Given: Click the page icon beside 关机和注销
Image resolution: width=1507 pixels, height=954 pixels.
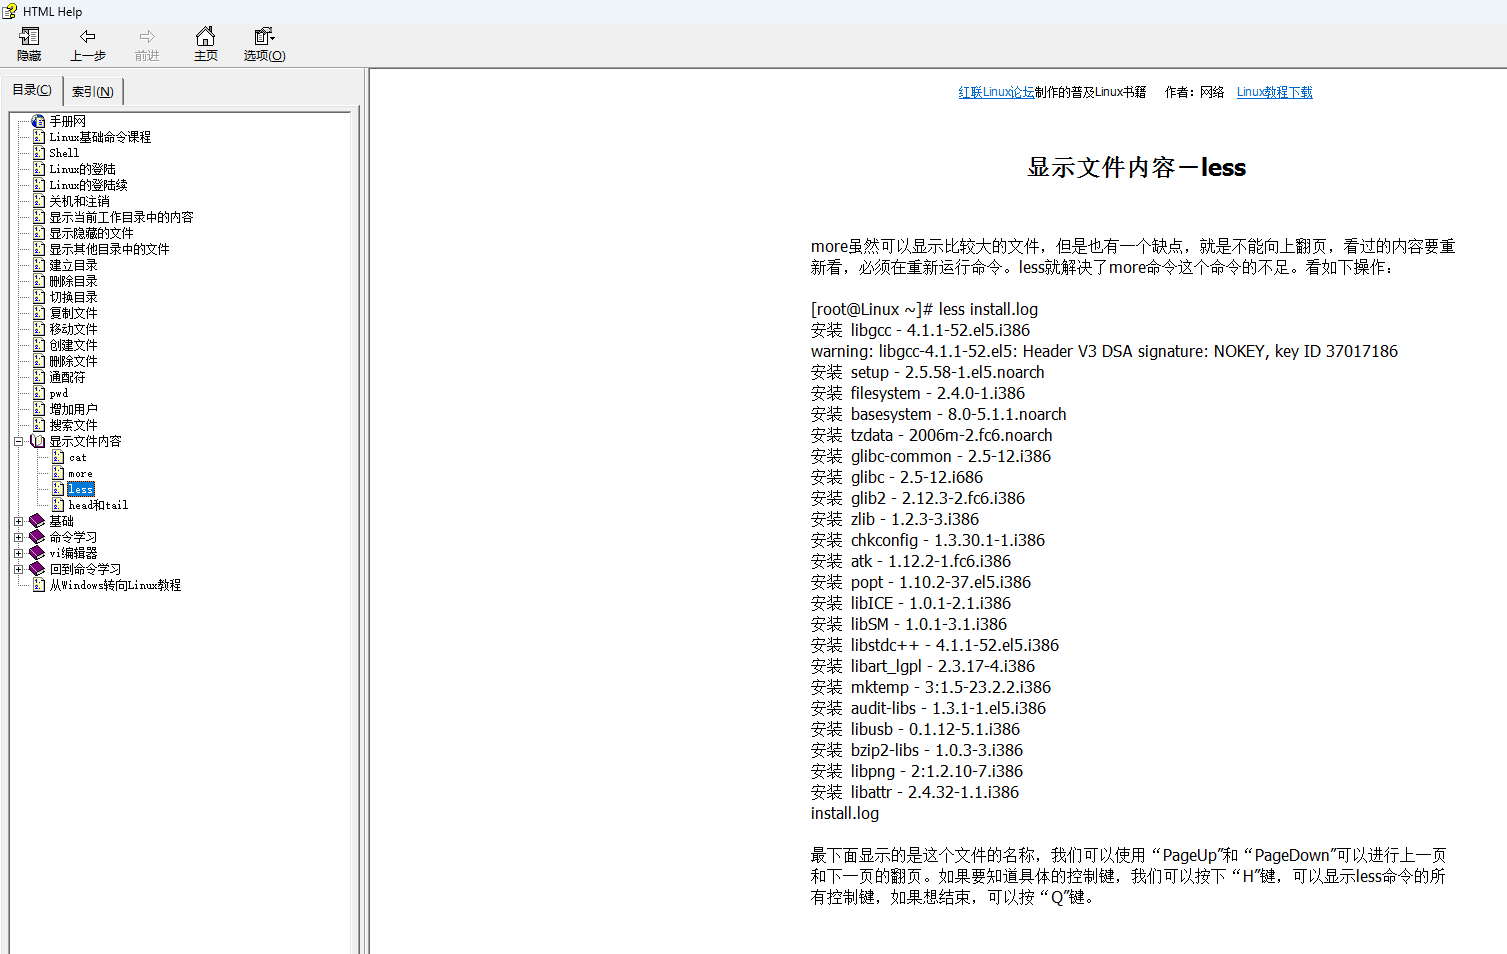Looking at the screenshot, I should pyautogui.click(x=39, y=201).
